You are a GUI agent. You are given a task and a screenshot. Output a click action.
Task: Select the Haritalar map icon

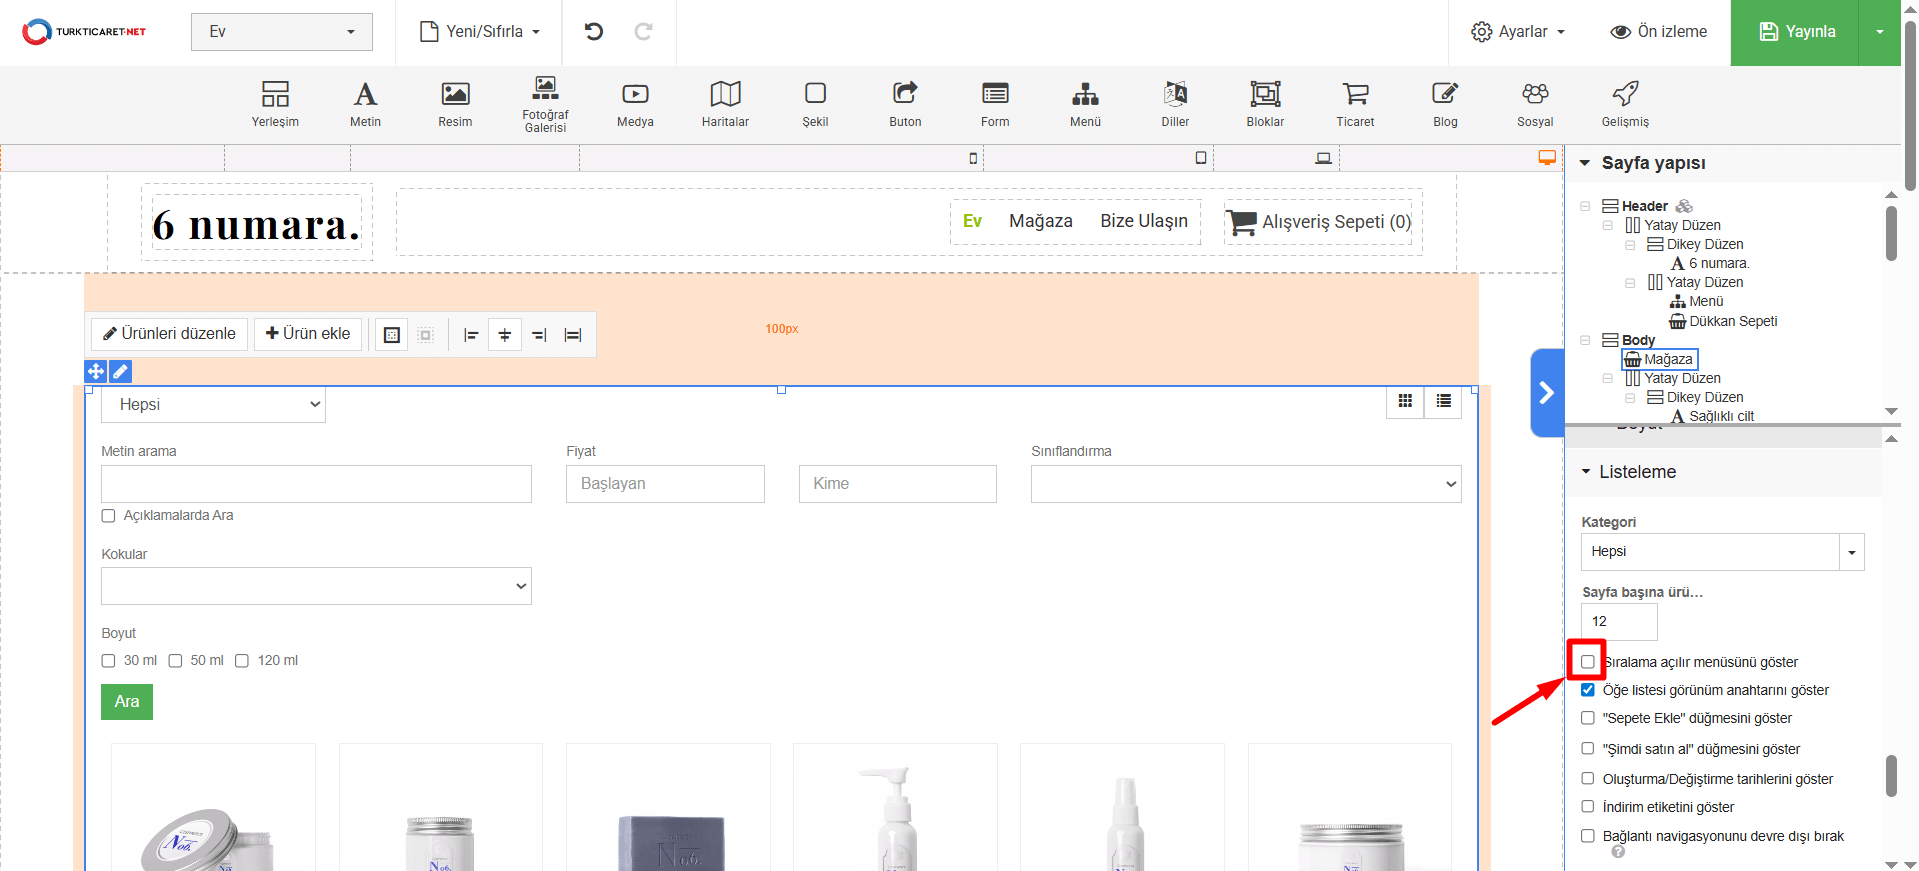(x=725, y=103)
